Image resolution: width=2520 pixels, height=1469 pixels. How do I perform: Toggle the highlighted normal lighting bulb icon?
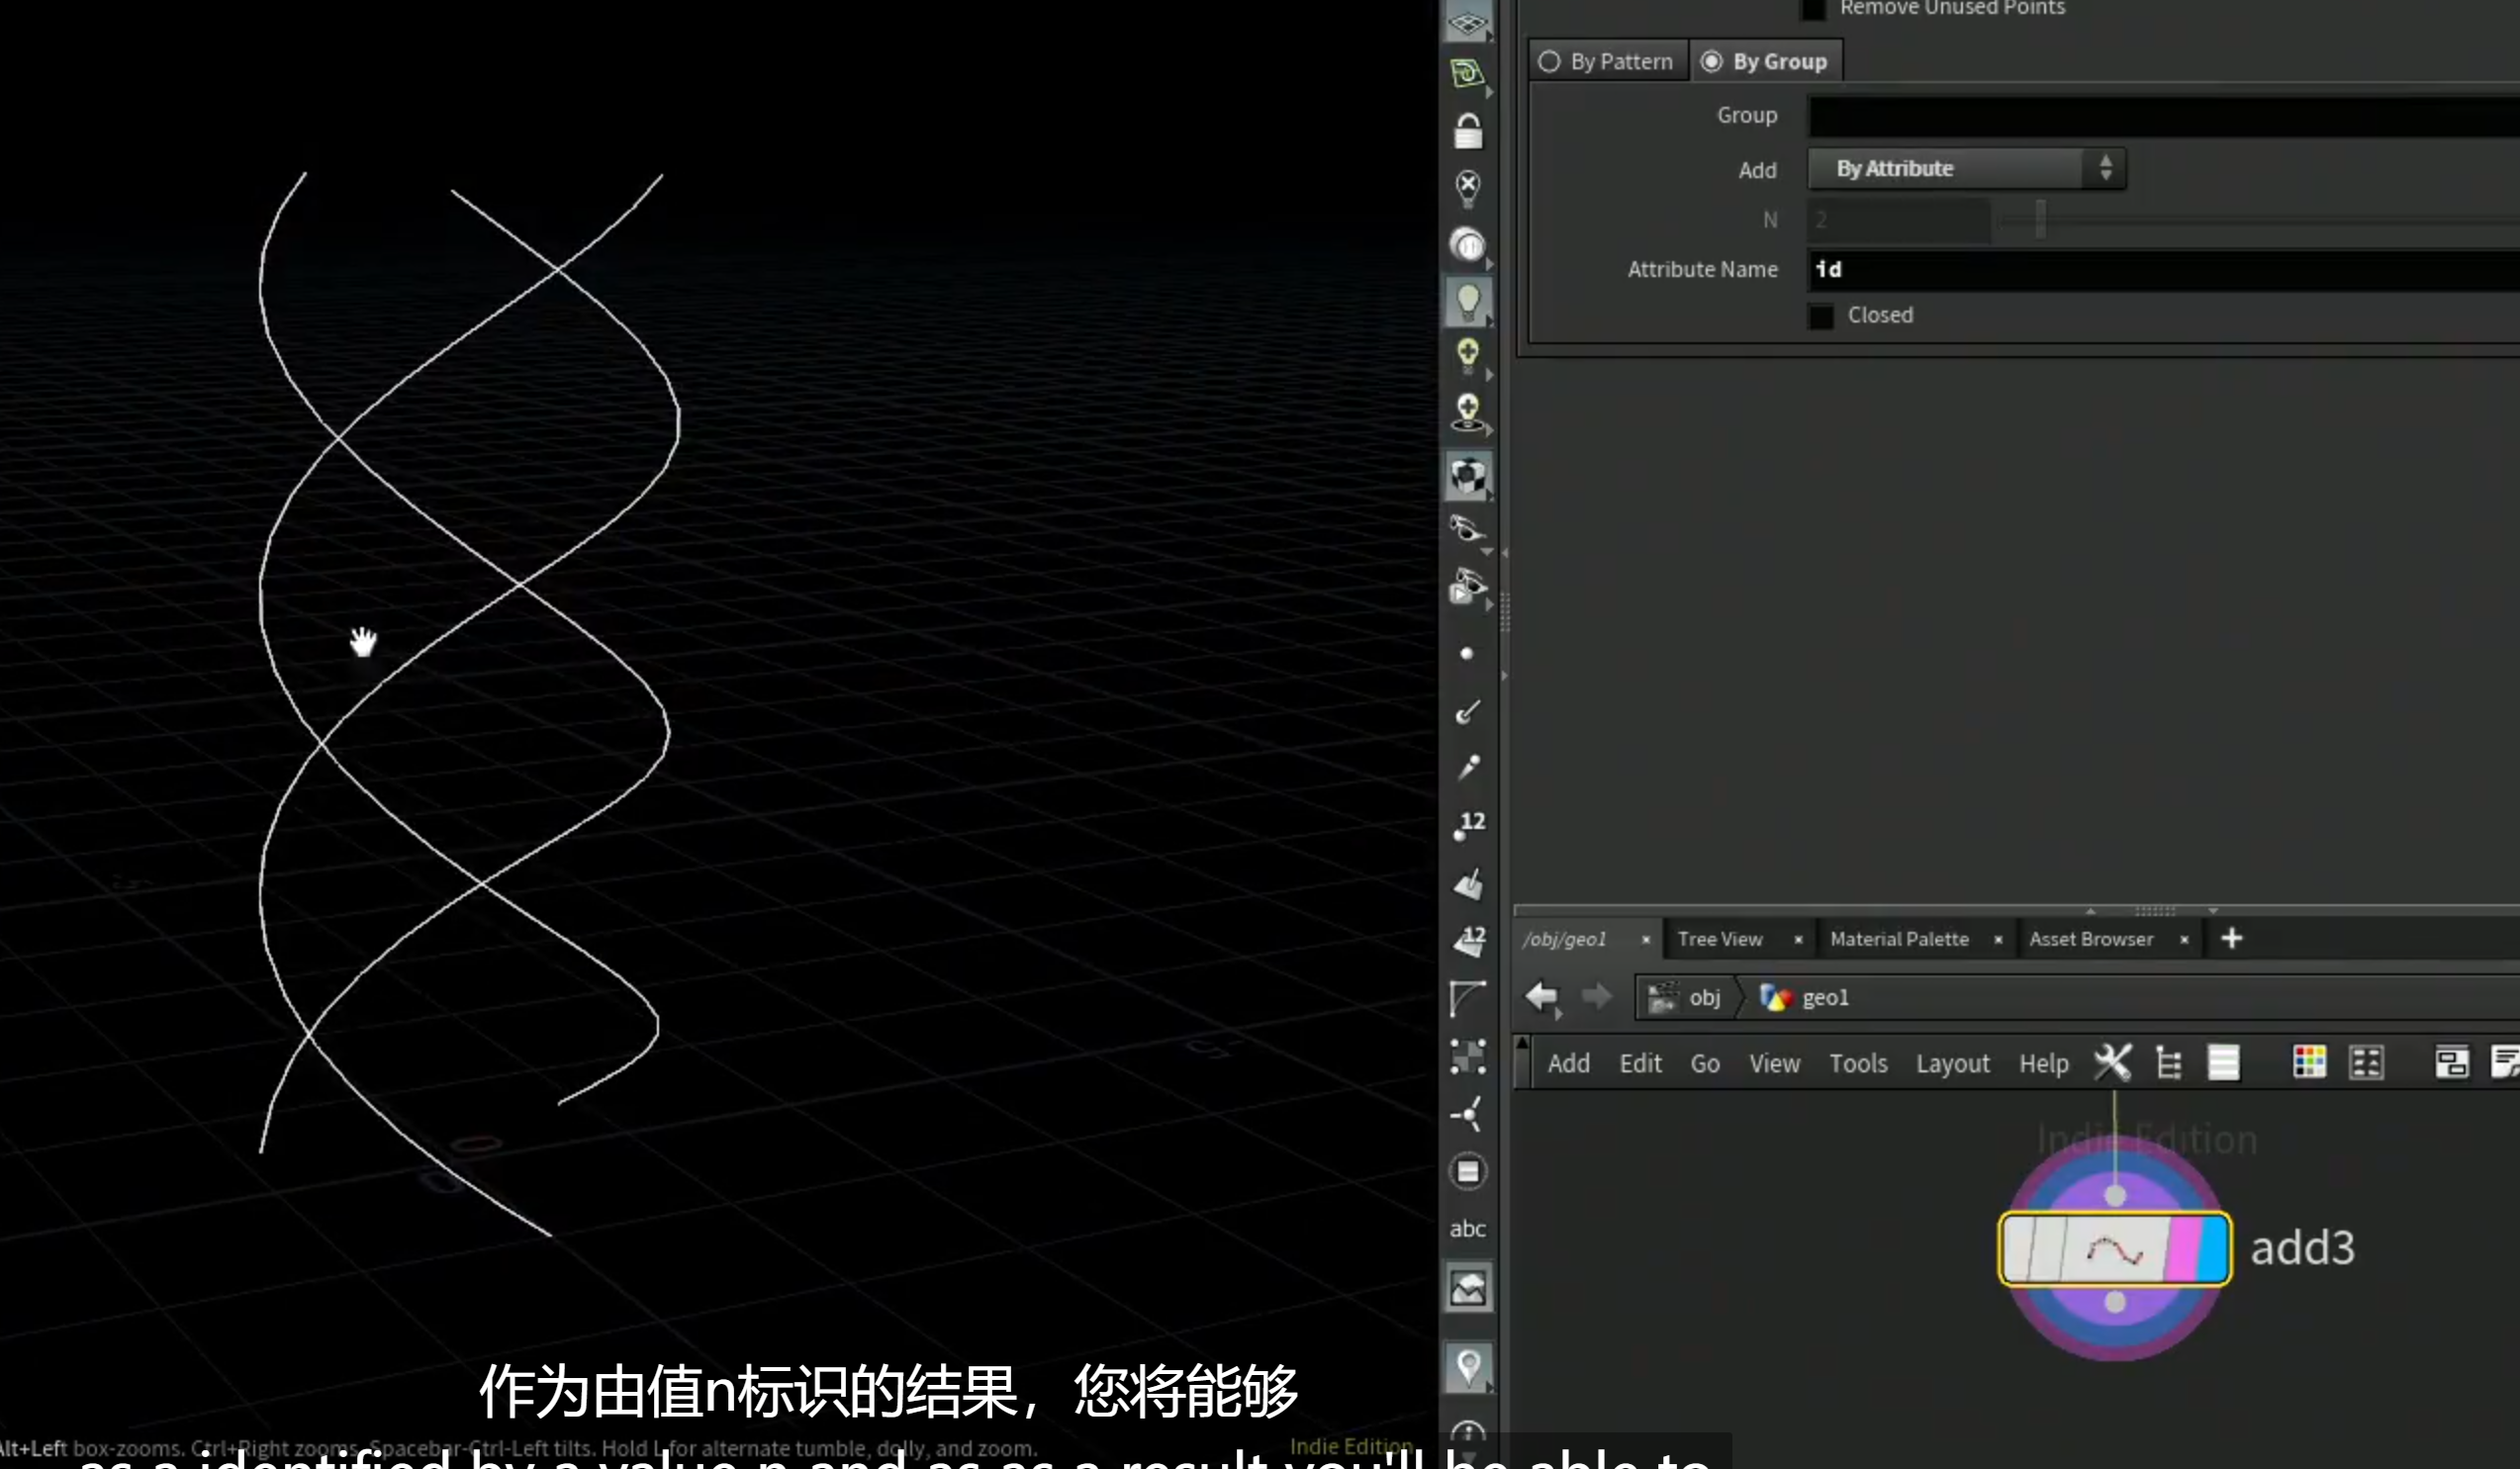(x=1467, y=302)
